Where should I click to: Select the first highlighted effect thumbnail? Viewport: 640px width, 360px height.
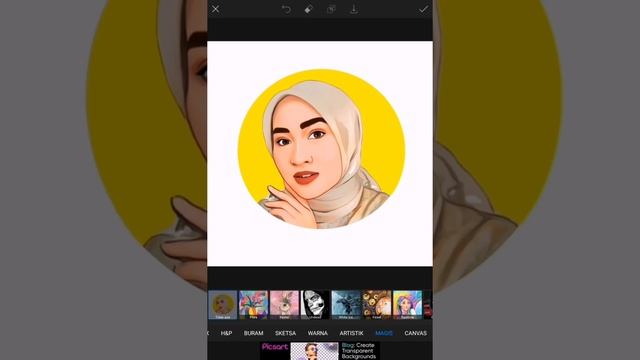[x=223, y=304]
